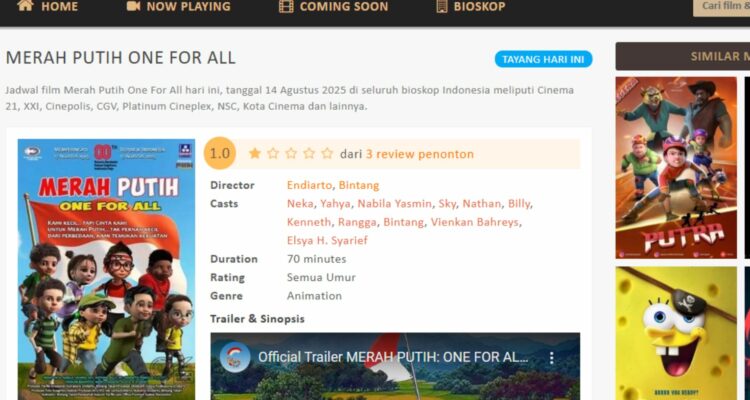750x400 pixels.
Task: Open cast member Sky link
Action: 447,204
